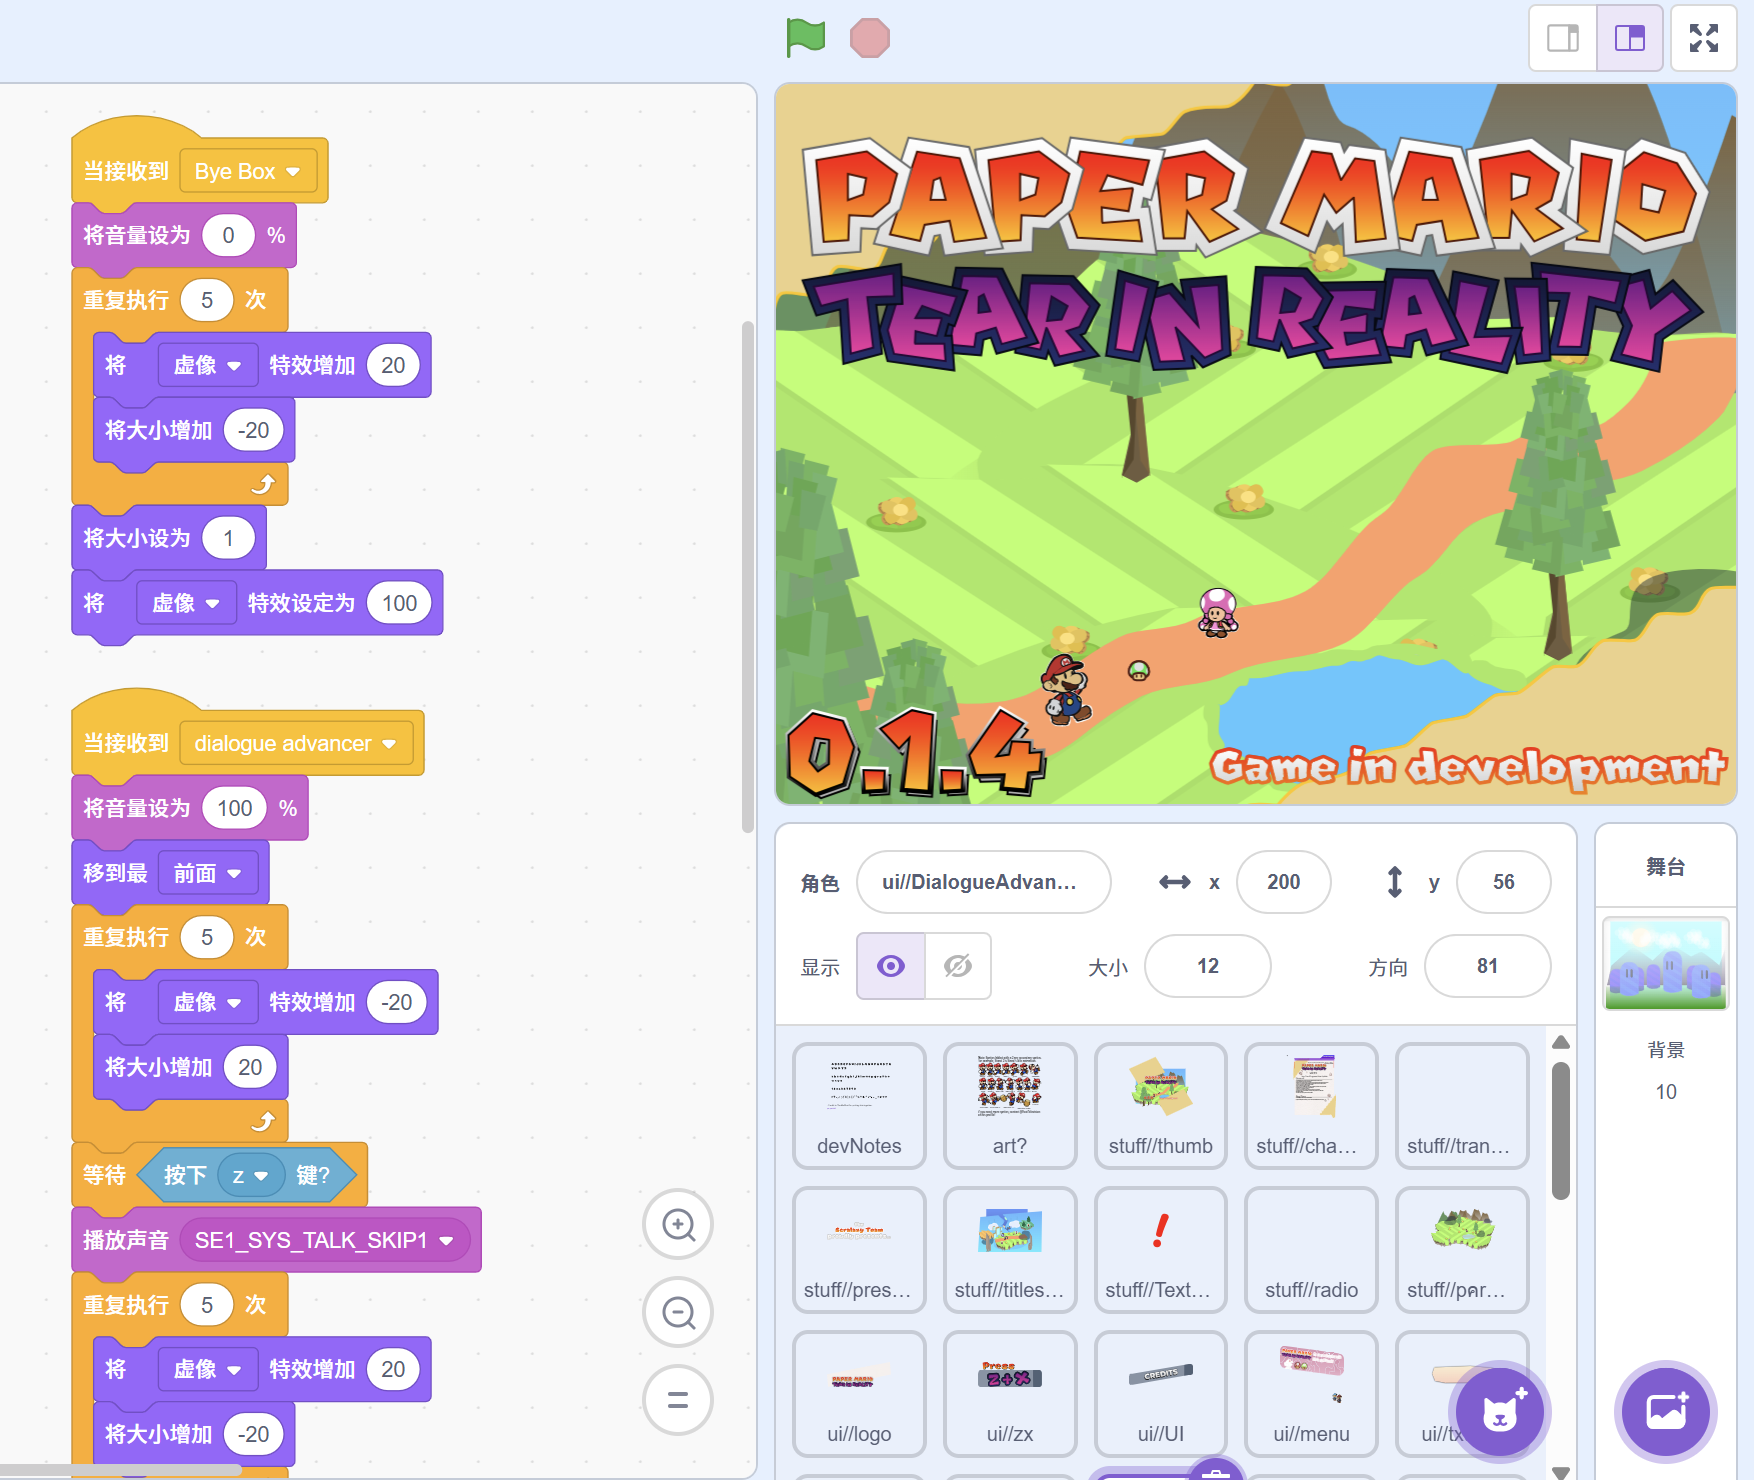Open the choose a backdrop button
Viewport: 1754px width, 1480px height.
(1666, 1412)
